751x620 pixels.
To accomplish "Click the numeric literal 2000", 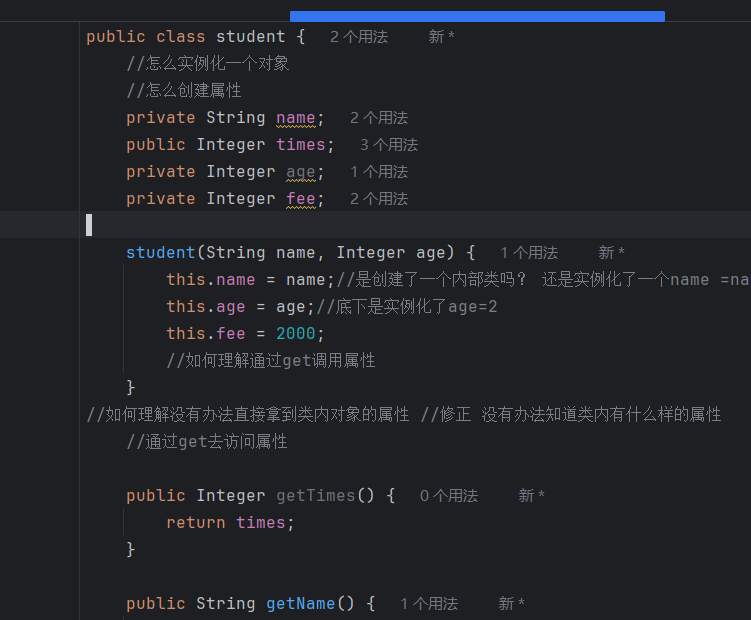I will [296, 334].
